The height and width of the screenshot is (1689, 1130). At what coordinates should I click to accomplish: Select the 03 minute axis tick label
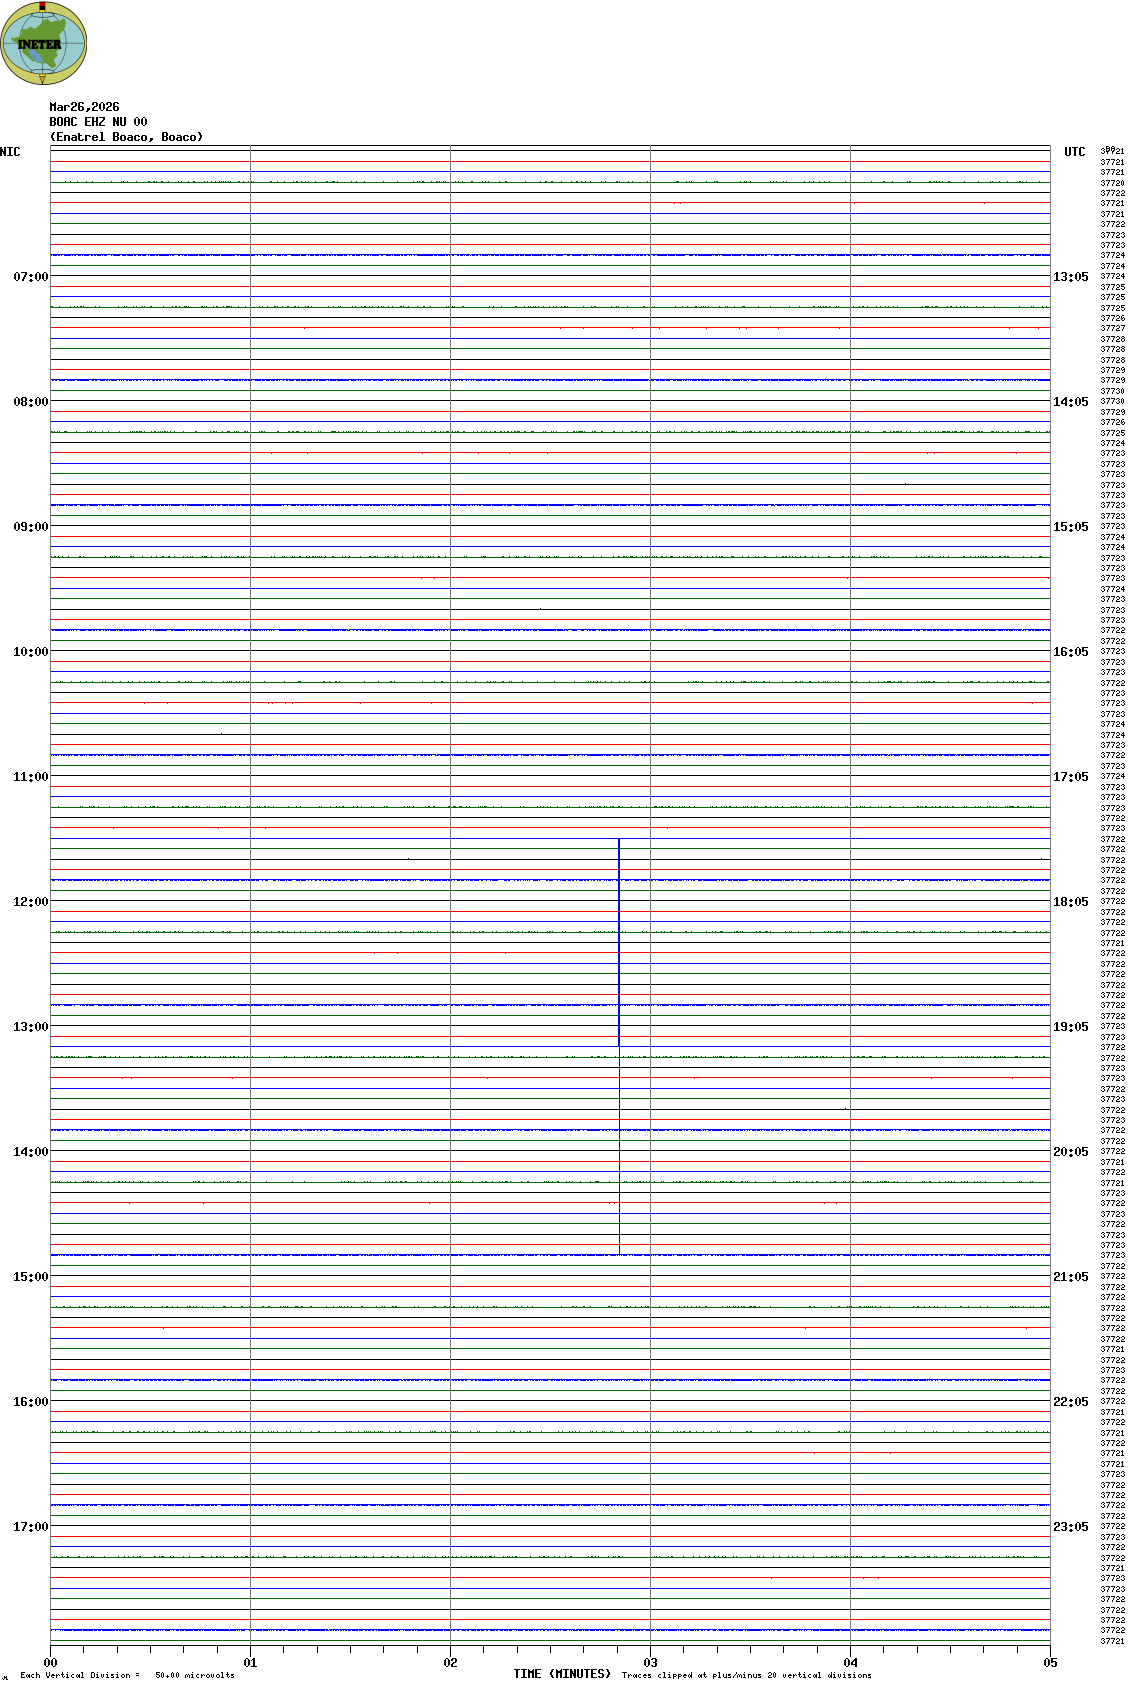650,1663
